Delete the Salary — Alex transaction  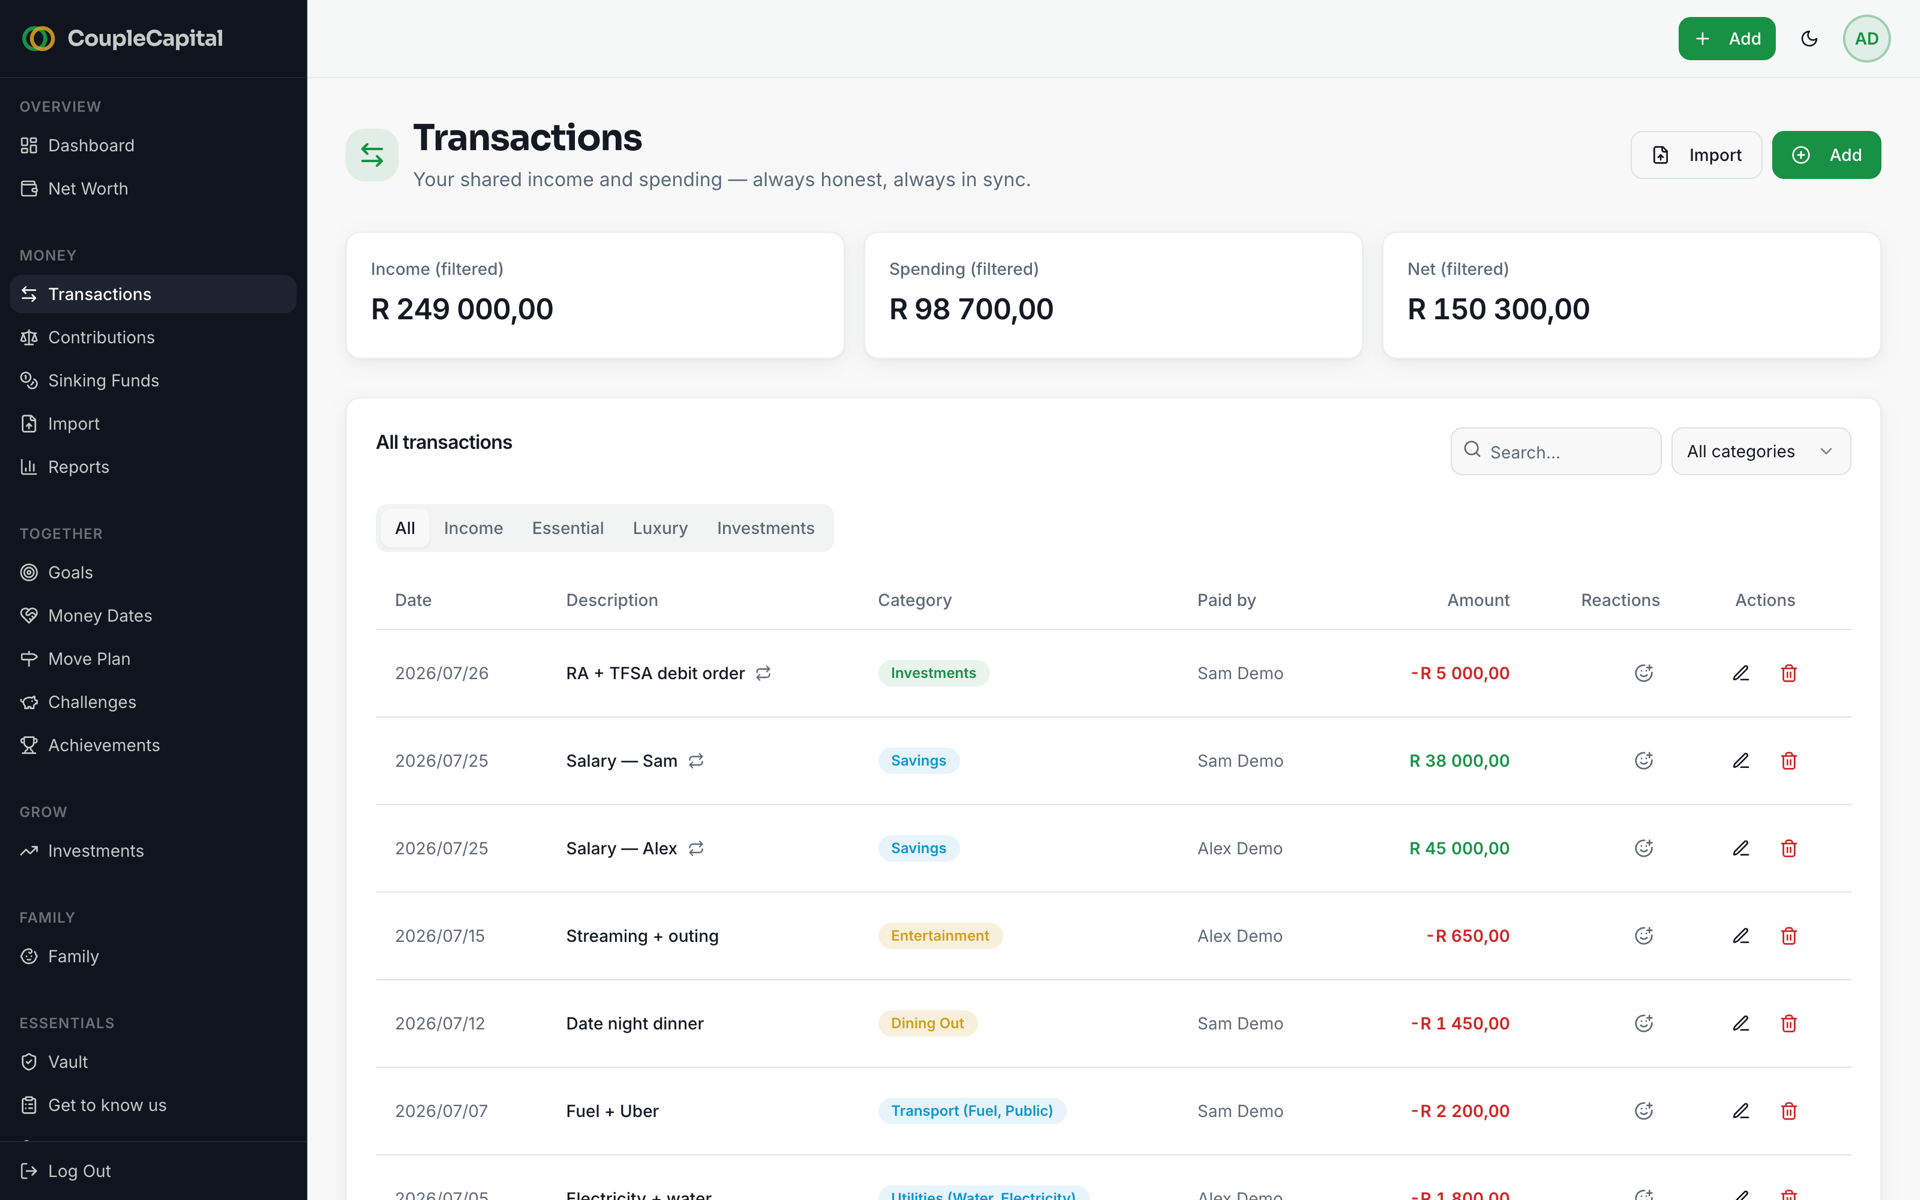pyautogui.click(x=1789, y=848)
